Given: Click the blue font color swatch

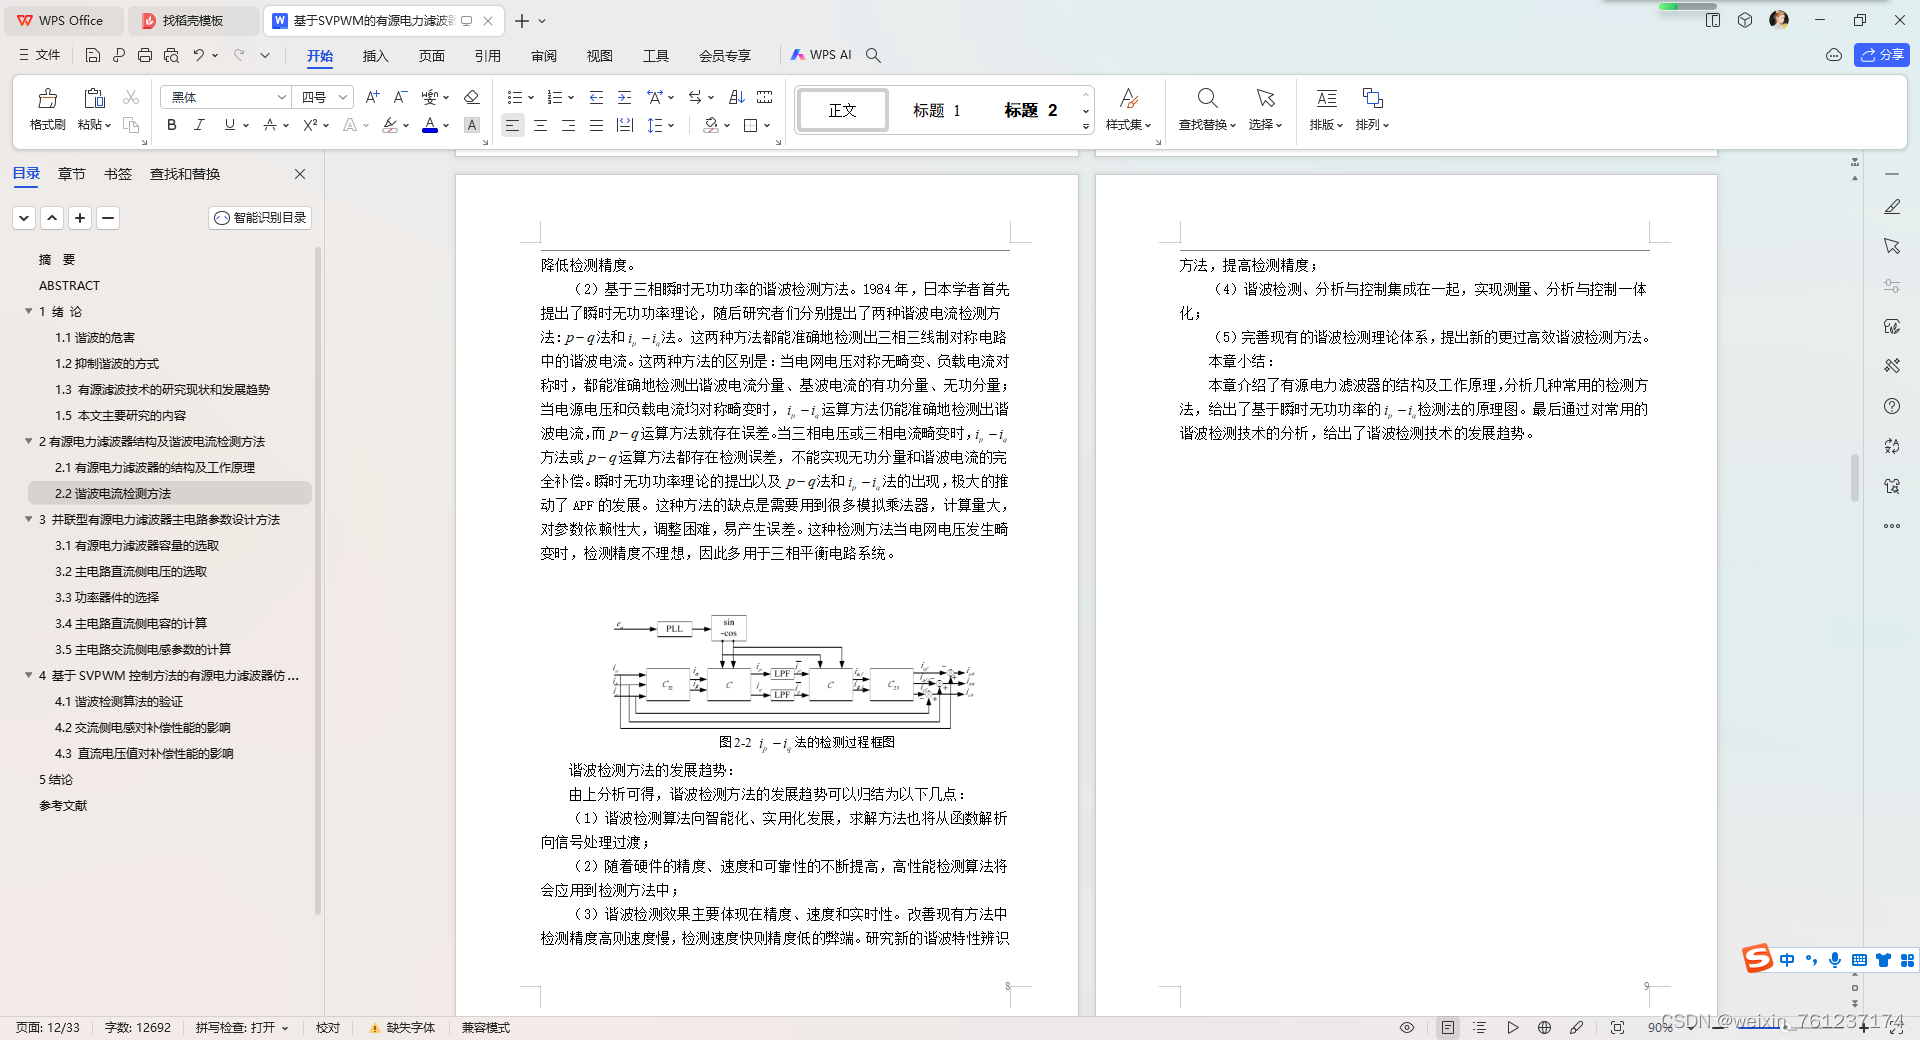Looking at the screenshot, I should click(430, 125).
